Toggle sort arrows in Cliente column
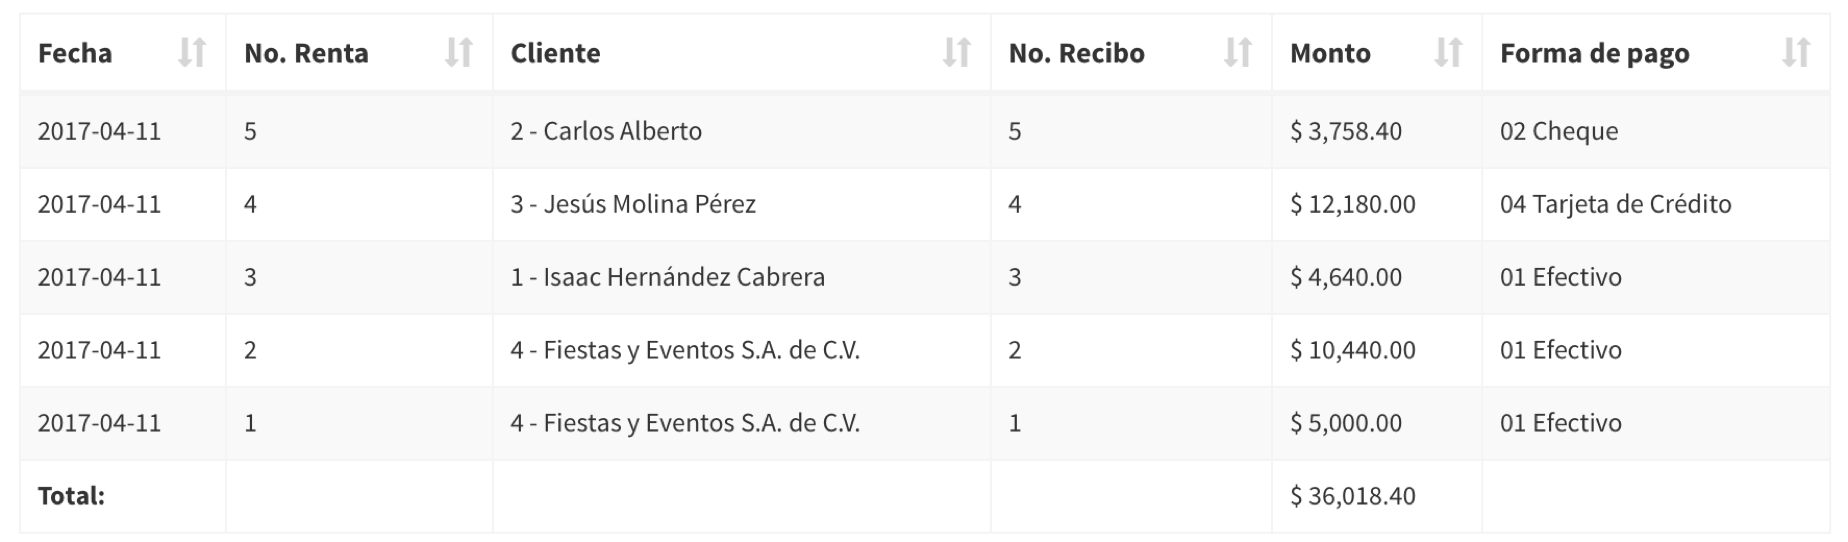Image resolution: width=1848 pixels, height=542 pixels. pos(956,52)
